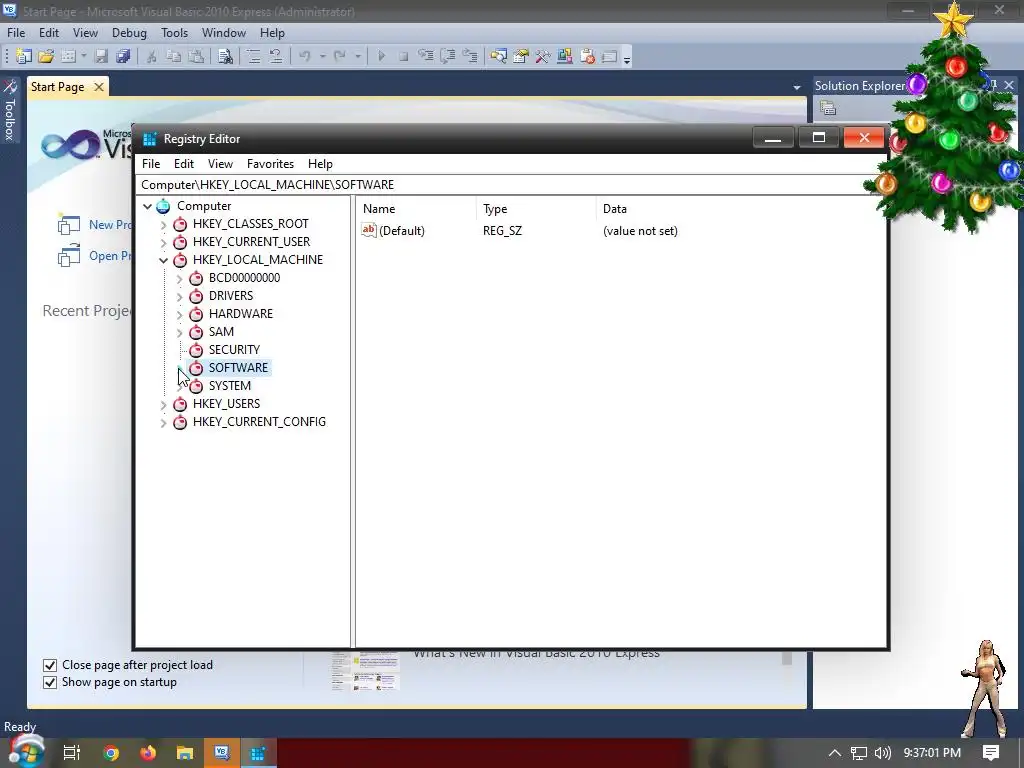Click the Undo arrow icon in toolbar
Image resolution: width=1024 pixels, height=768 pixels.
[x=304, y=57]
